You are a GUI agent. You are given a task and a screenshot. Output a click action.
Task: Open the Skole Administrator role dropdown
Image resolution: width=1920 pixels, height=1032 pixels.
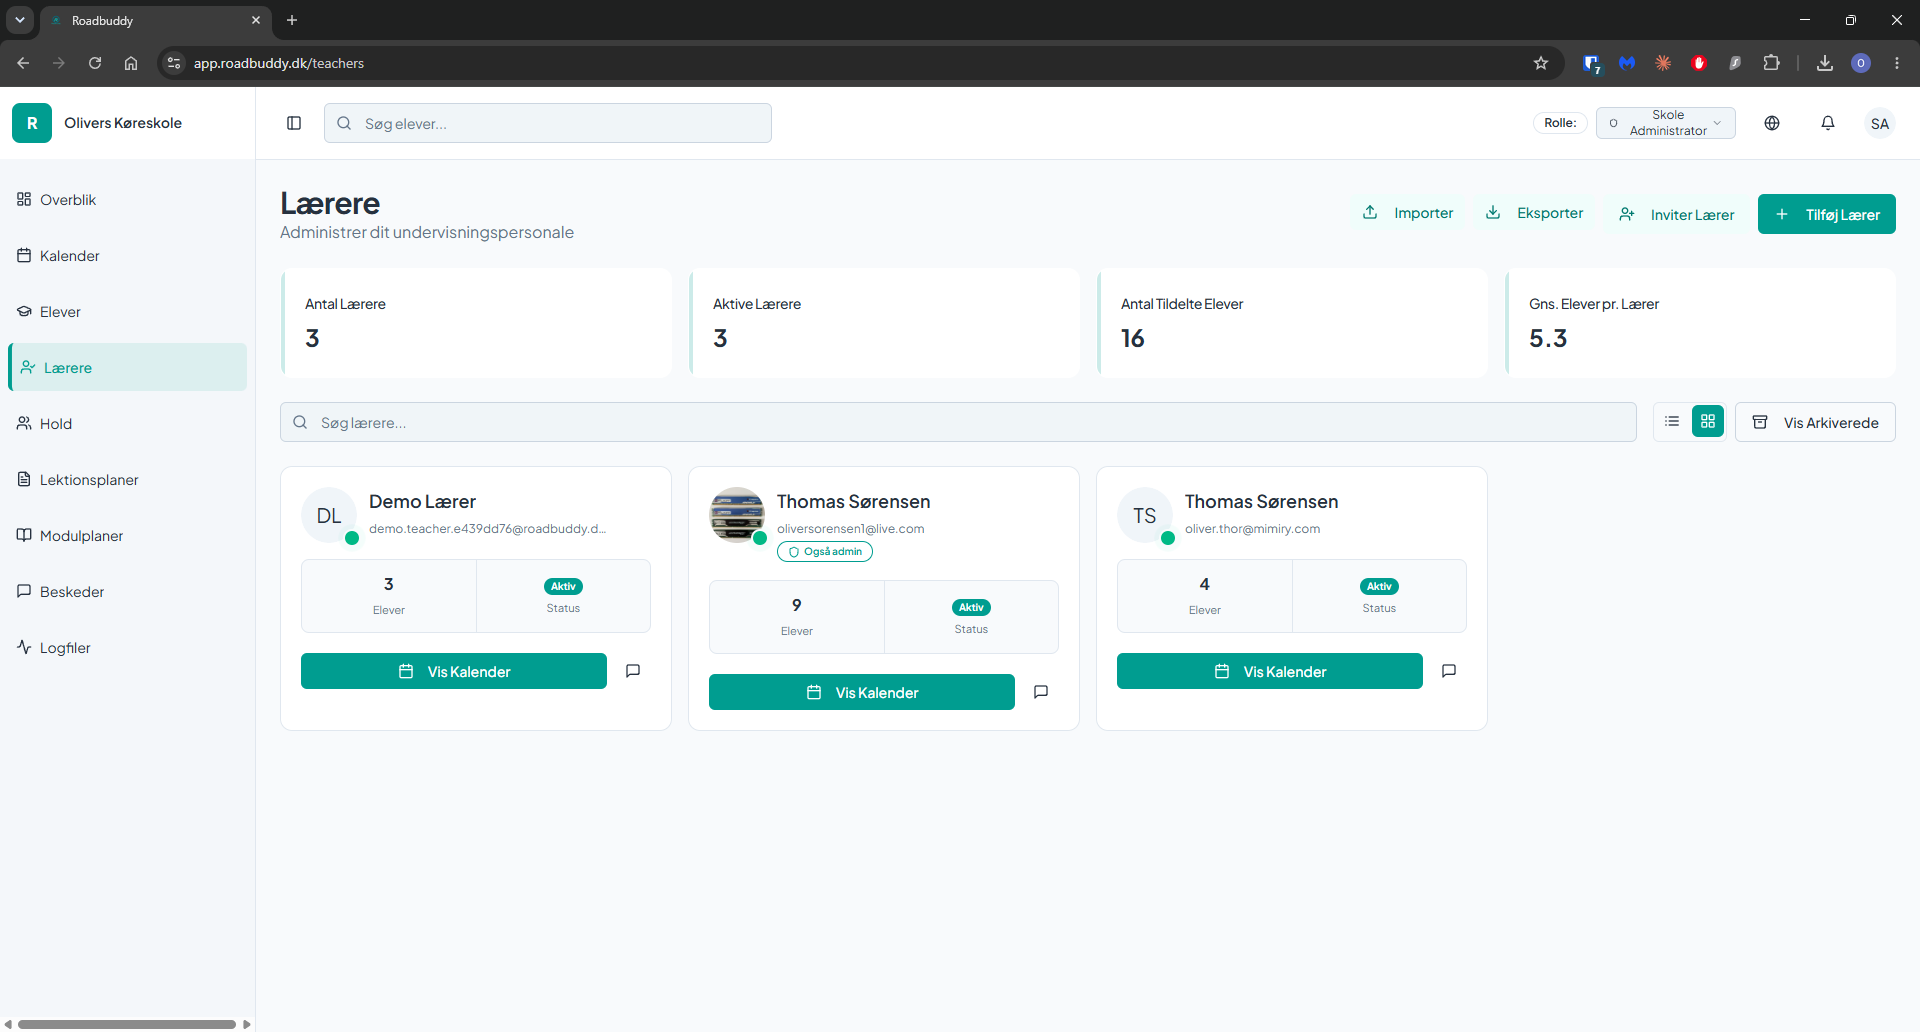1666,123
